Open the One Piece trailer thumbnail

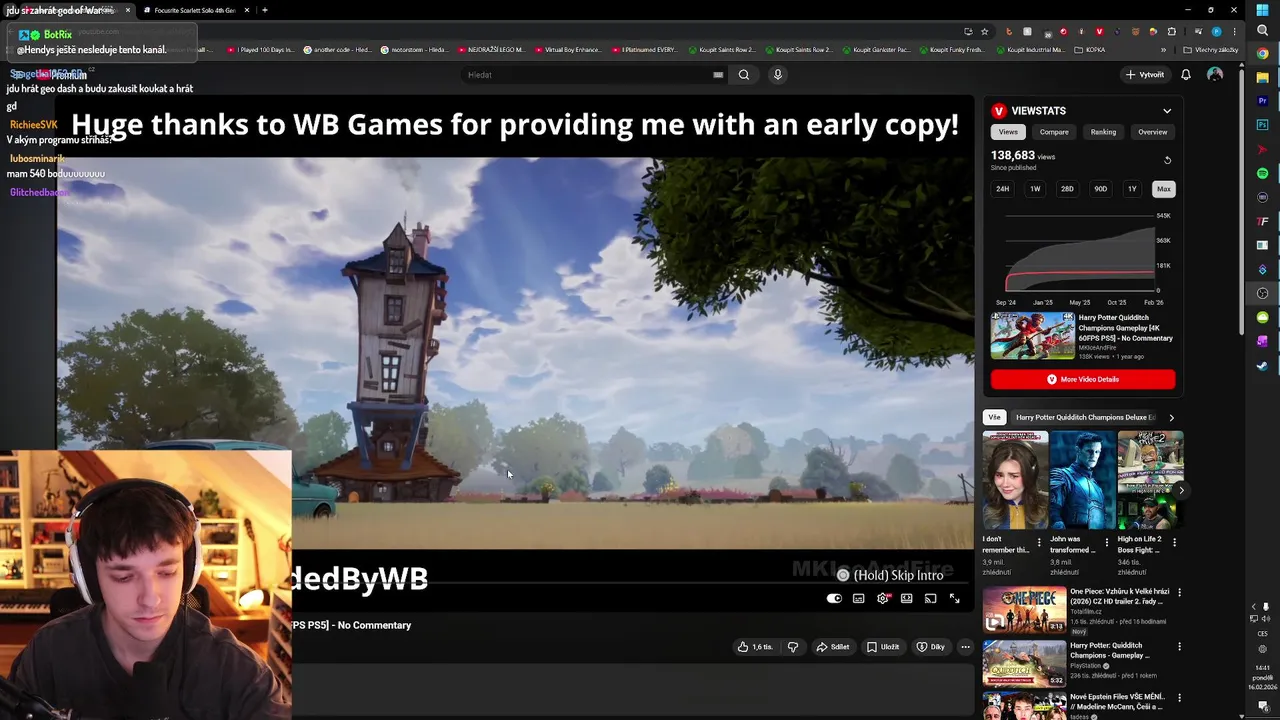pos(1024,610)
